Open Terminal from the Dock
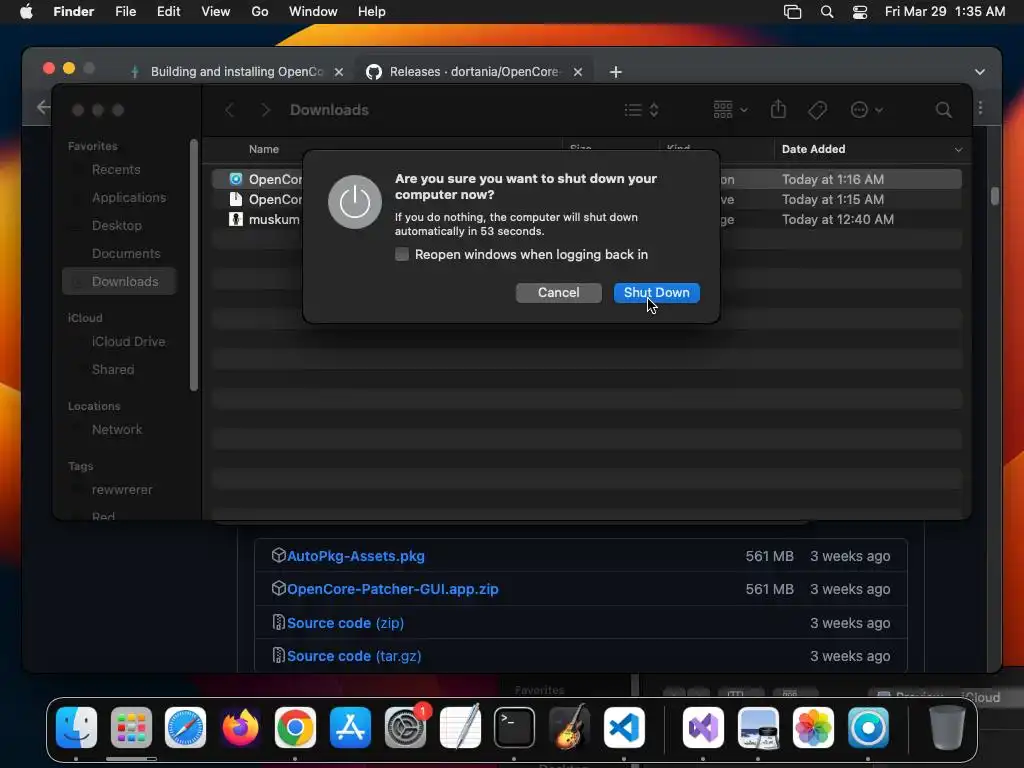This screenshot has height=768, width=1024. click(514, 727)
